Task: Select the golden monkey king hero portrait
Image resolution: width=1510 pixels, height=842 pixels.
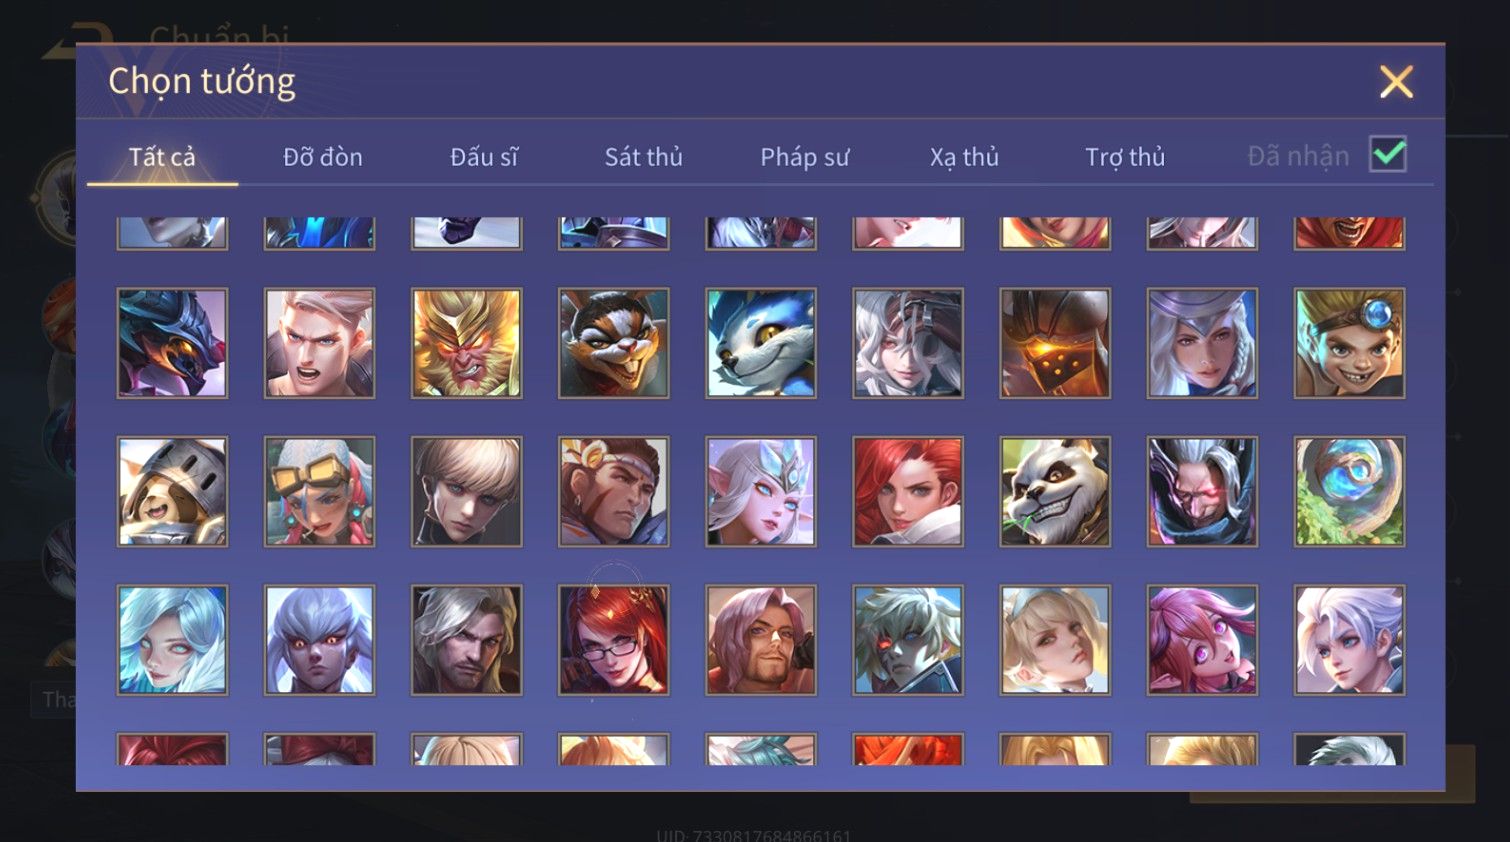Action: click(x=466, y=343)
